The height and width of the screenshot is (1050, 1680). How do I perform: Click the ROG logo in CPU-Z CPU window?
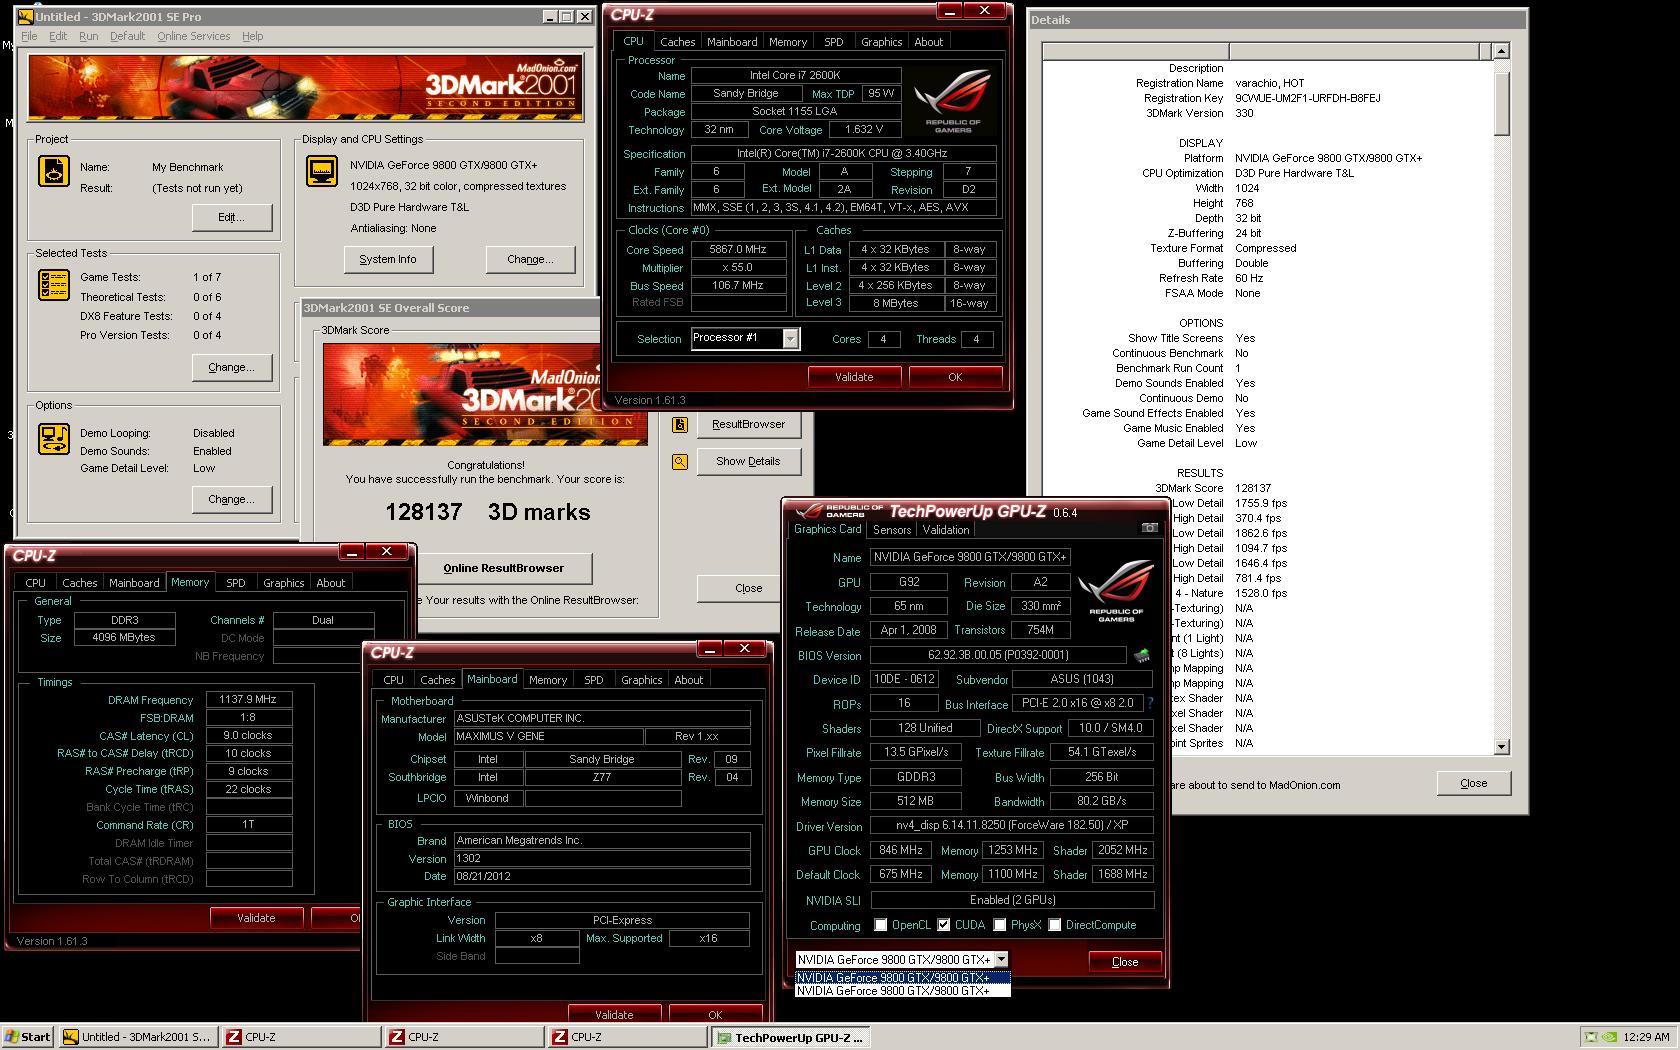pos(953,101)
